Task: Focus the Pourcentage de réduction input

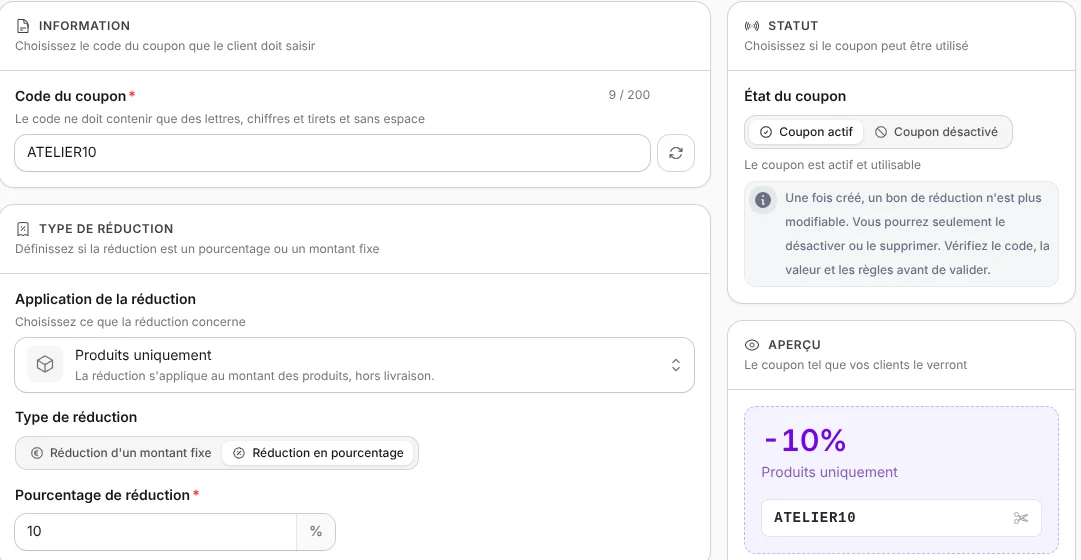Action: tap(156, 532)
